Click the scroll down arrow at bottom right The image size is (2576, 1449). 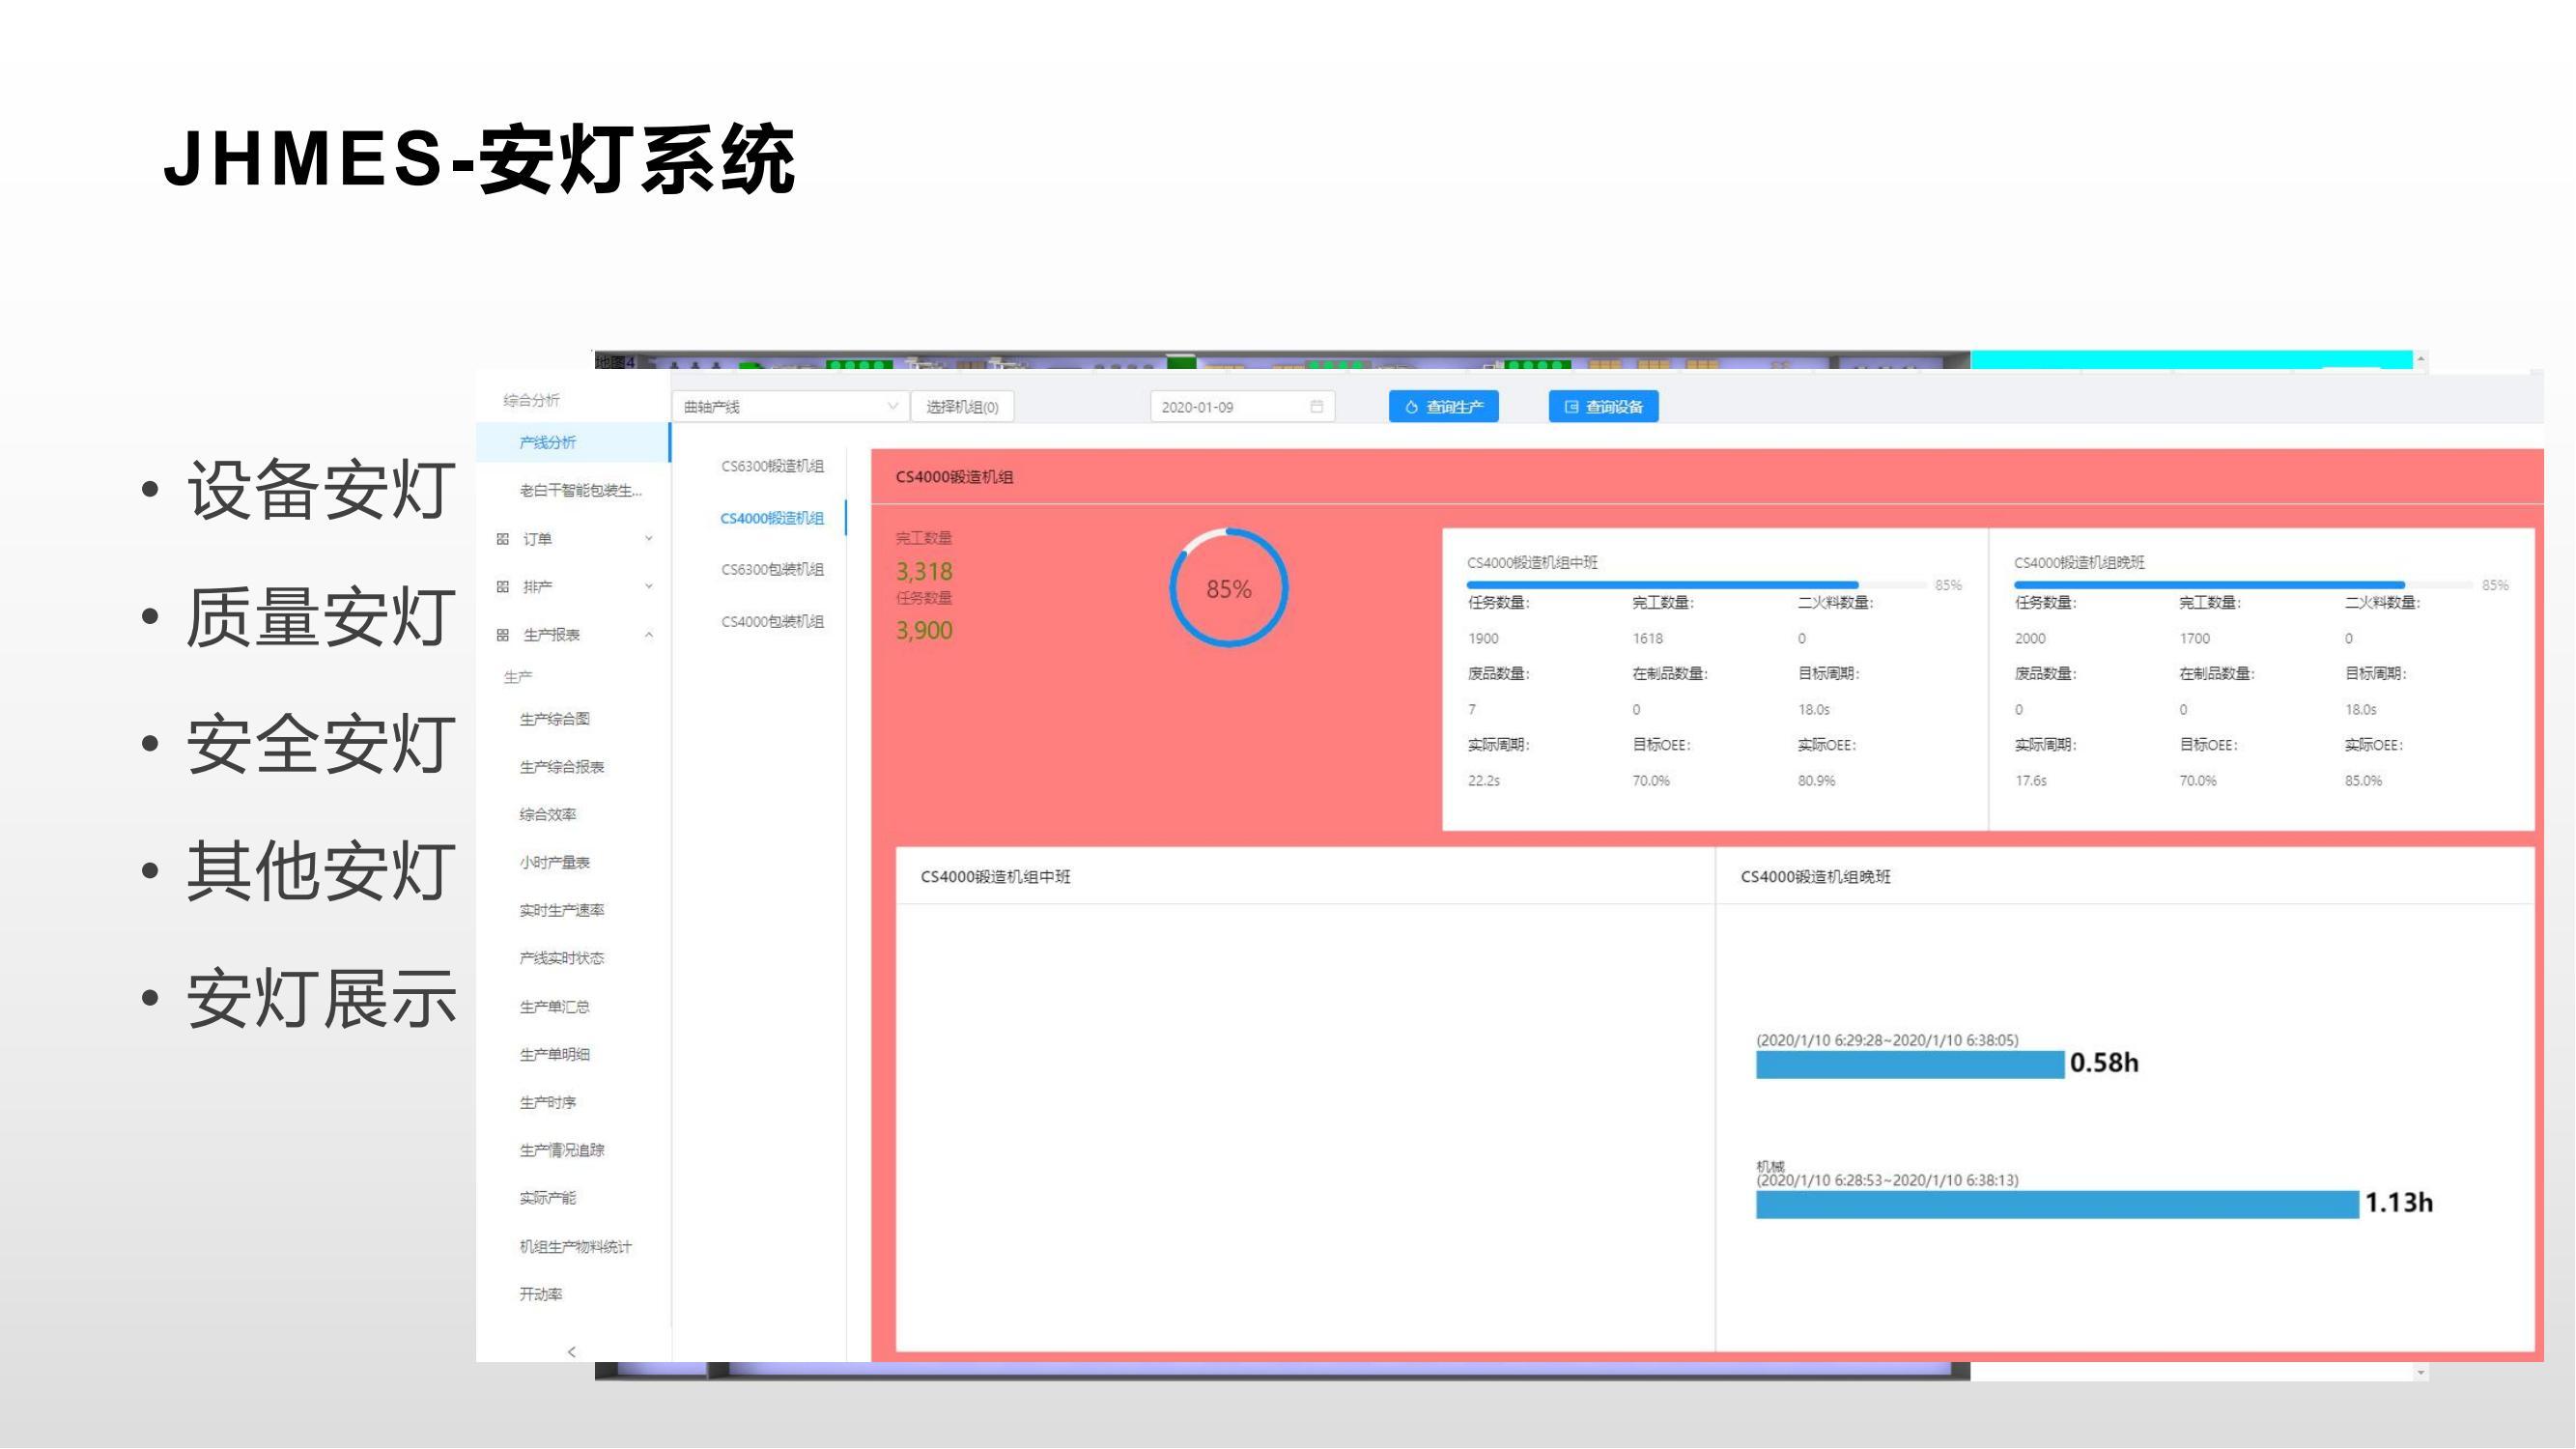click(x=2421, y=1373)
